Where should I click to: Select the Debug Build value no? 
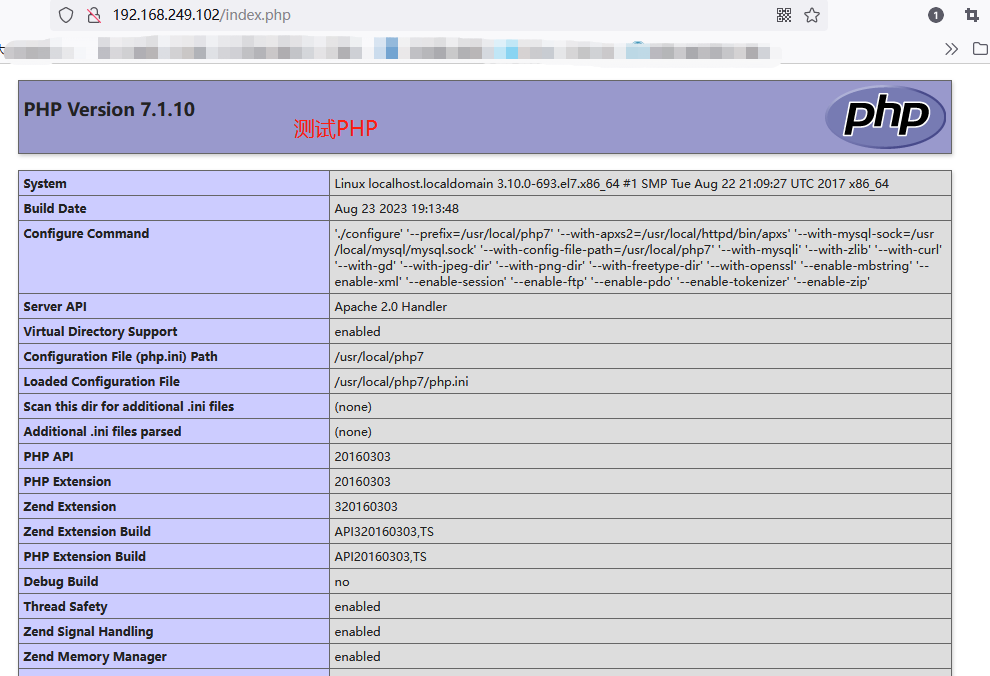pos(342,582)
